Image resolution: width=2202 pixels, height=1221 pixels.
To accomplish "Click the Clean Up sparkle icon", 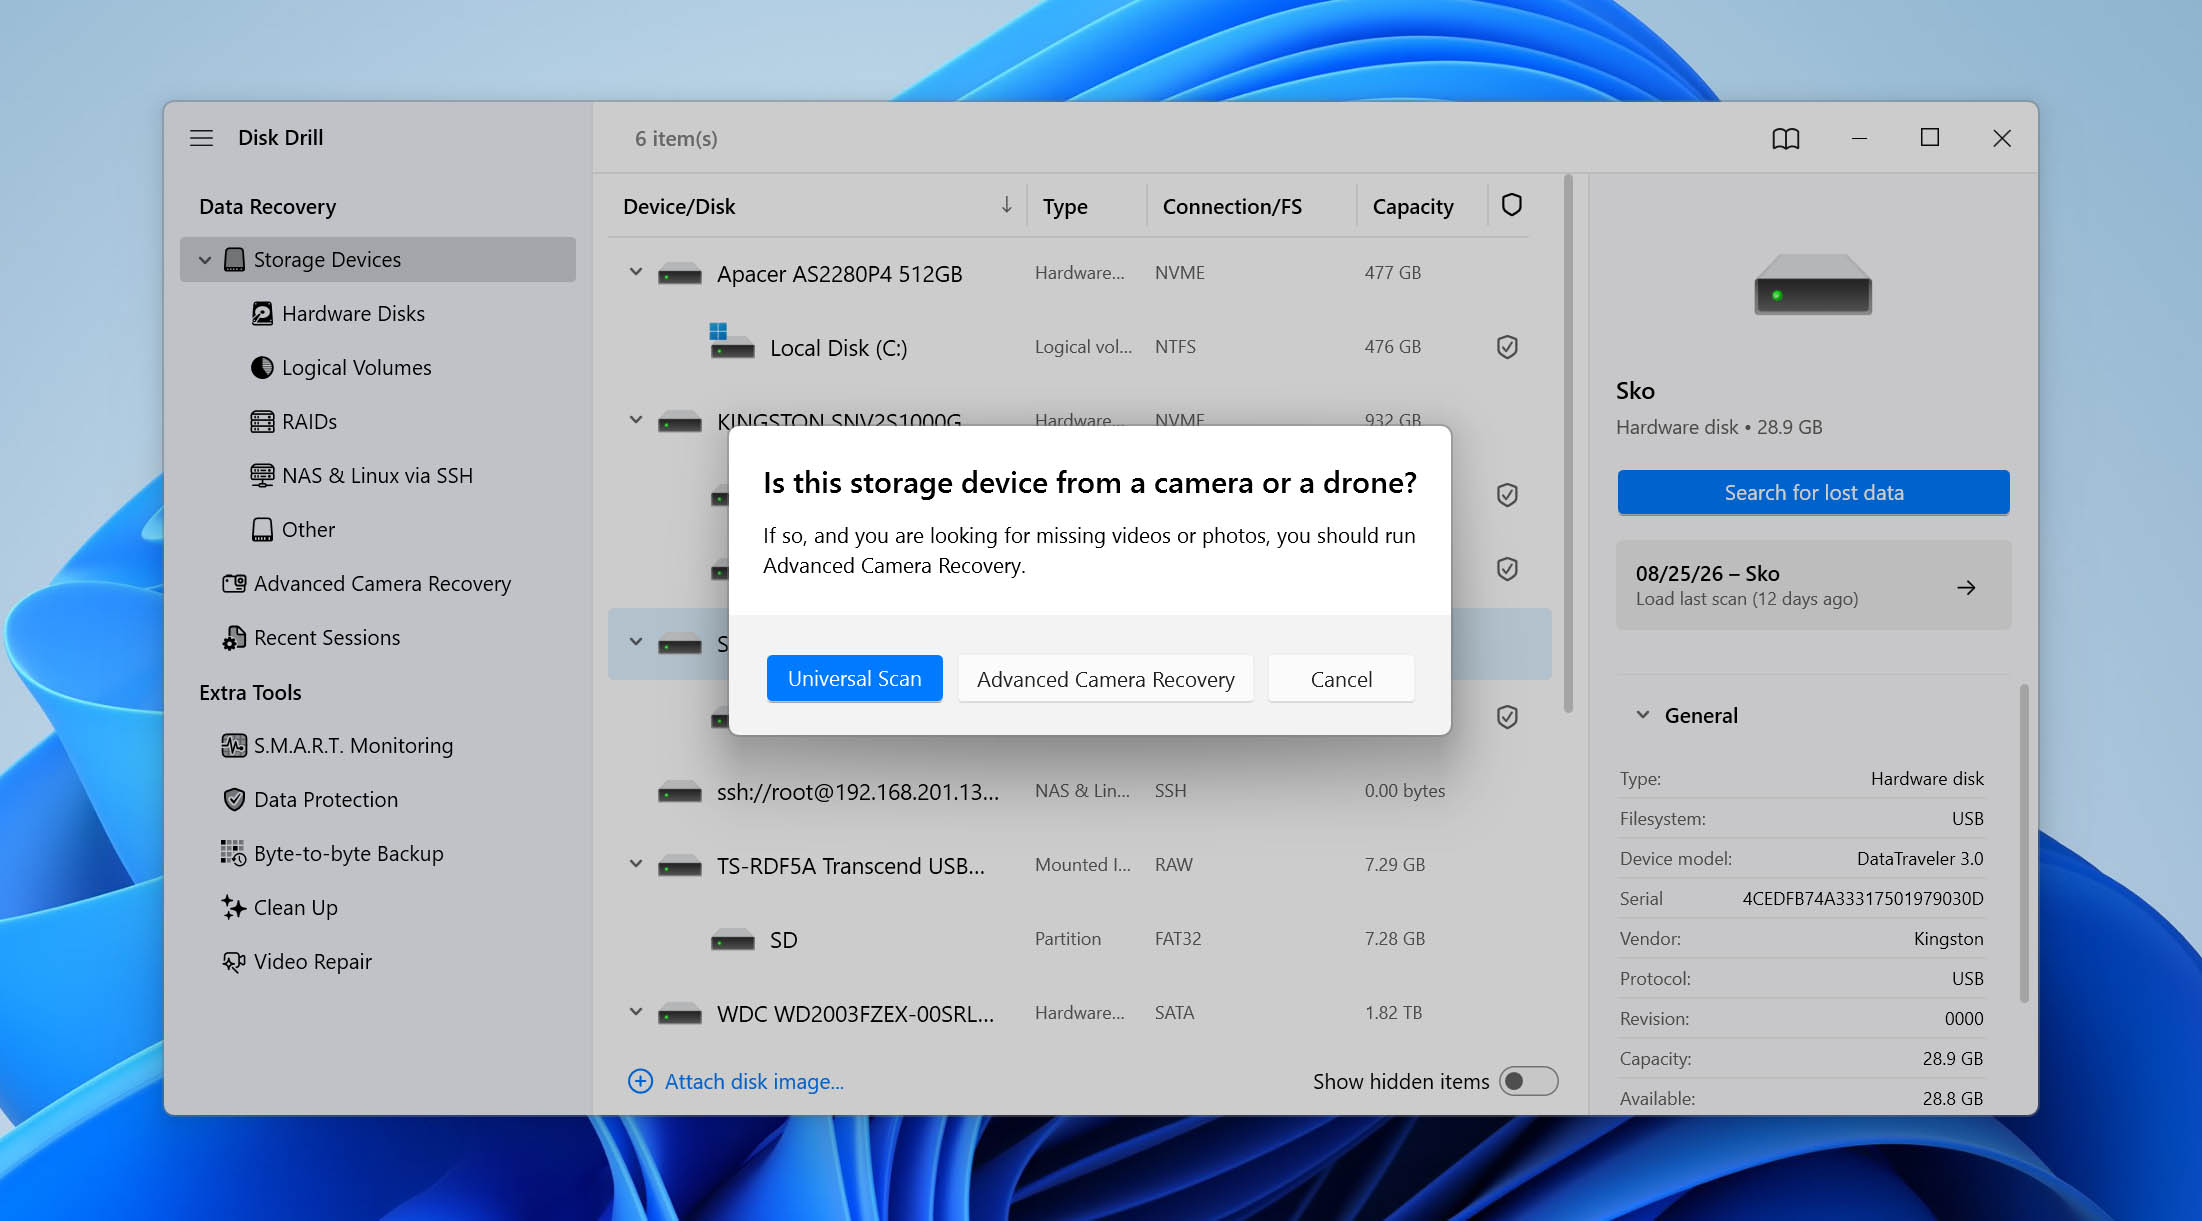I will tap(234, 908).
